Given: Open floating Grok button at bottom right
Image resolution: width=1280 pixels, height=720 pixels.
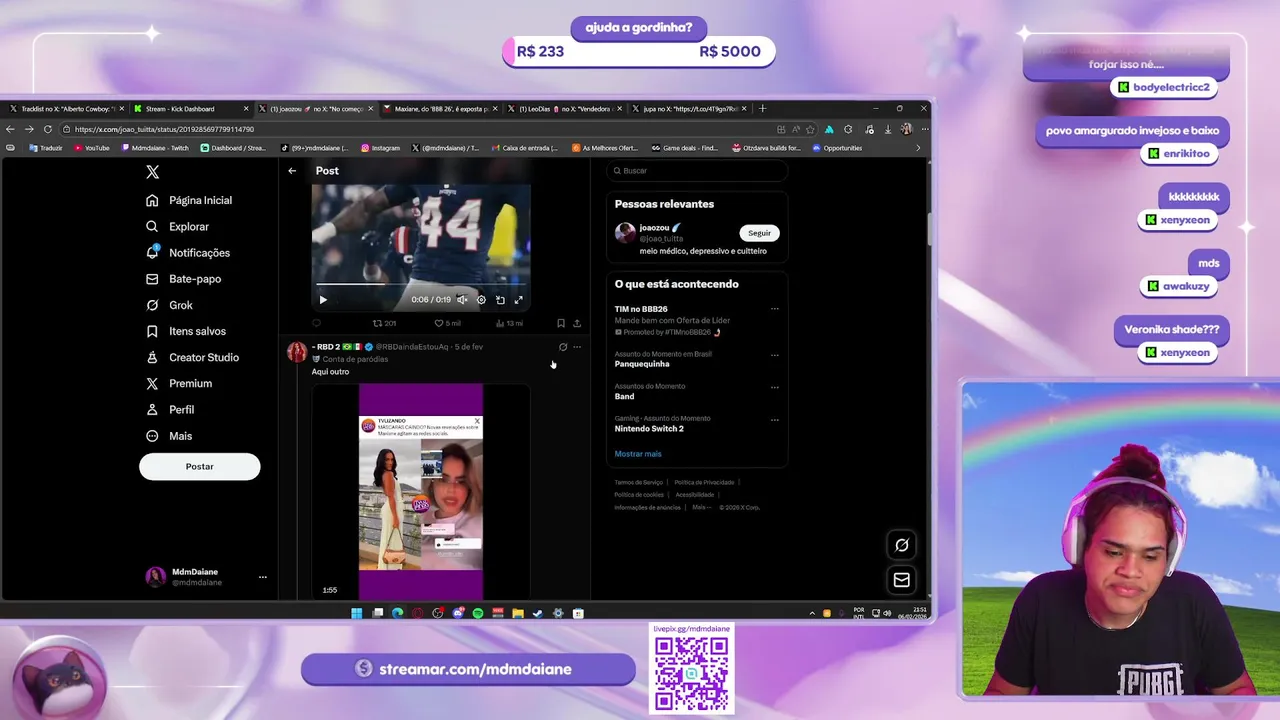Looking at the screenshot, I should [902, 545].
